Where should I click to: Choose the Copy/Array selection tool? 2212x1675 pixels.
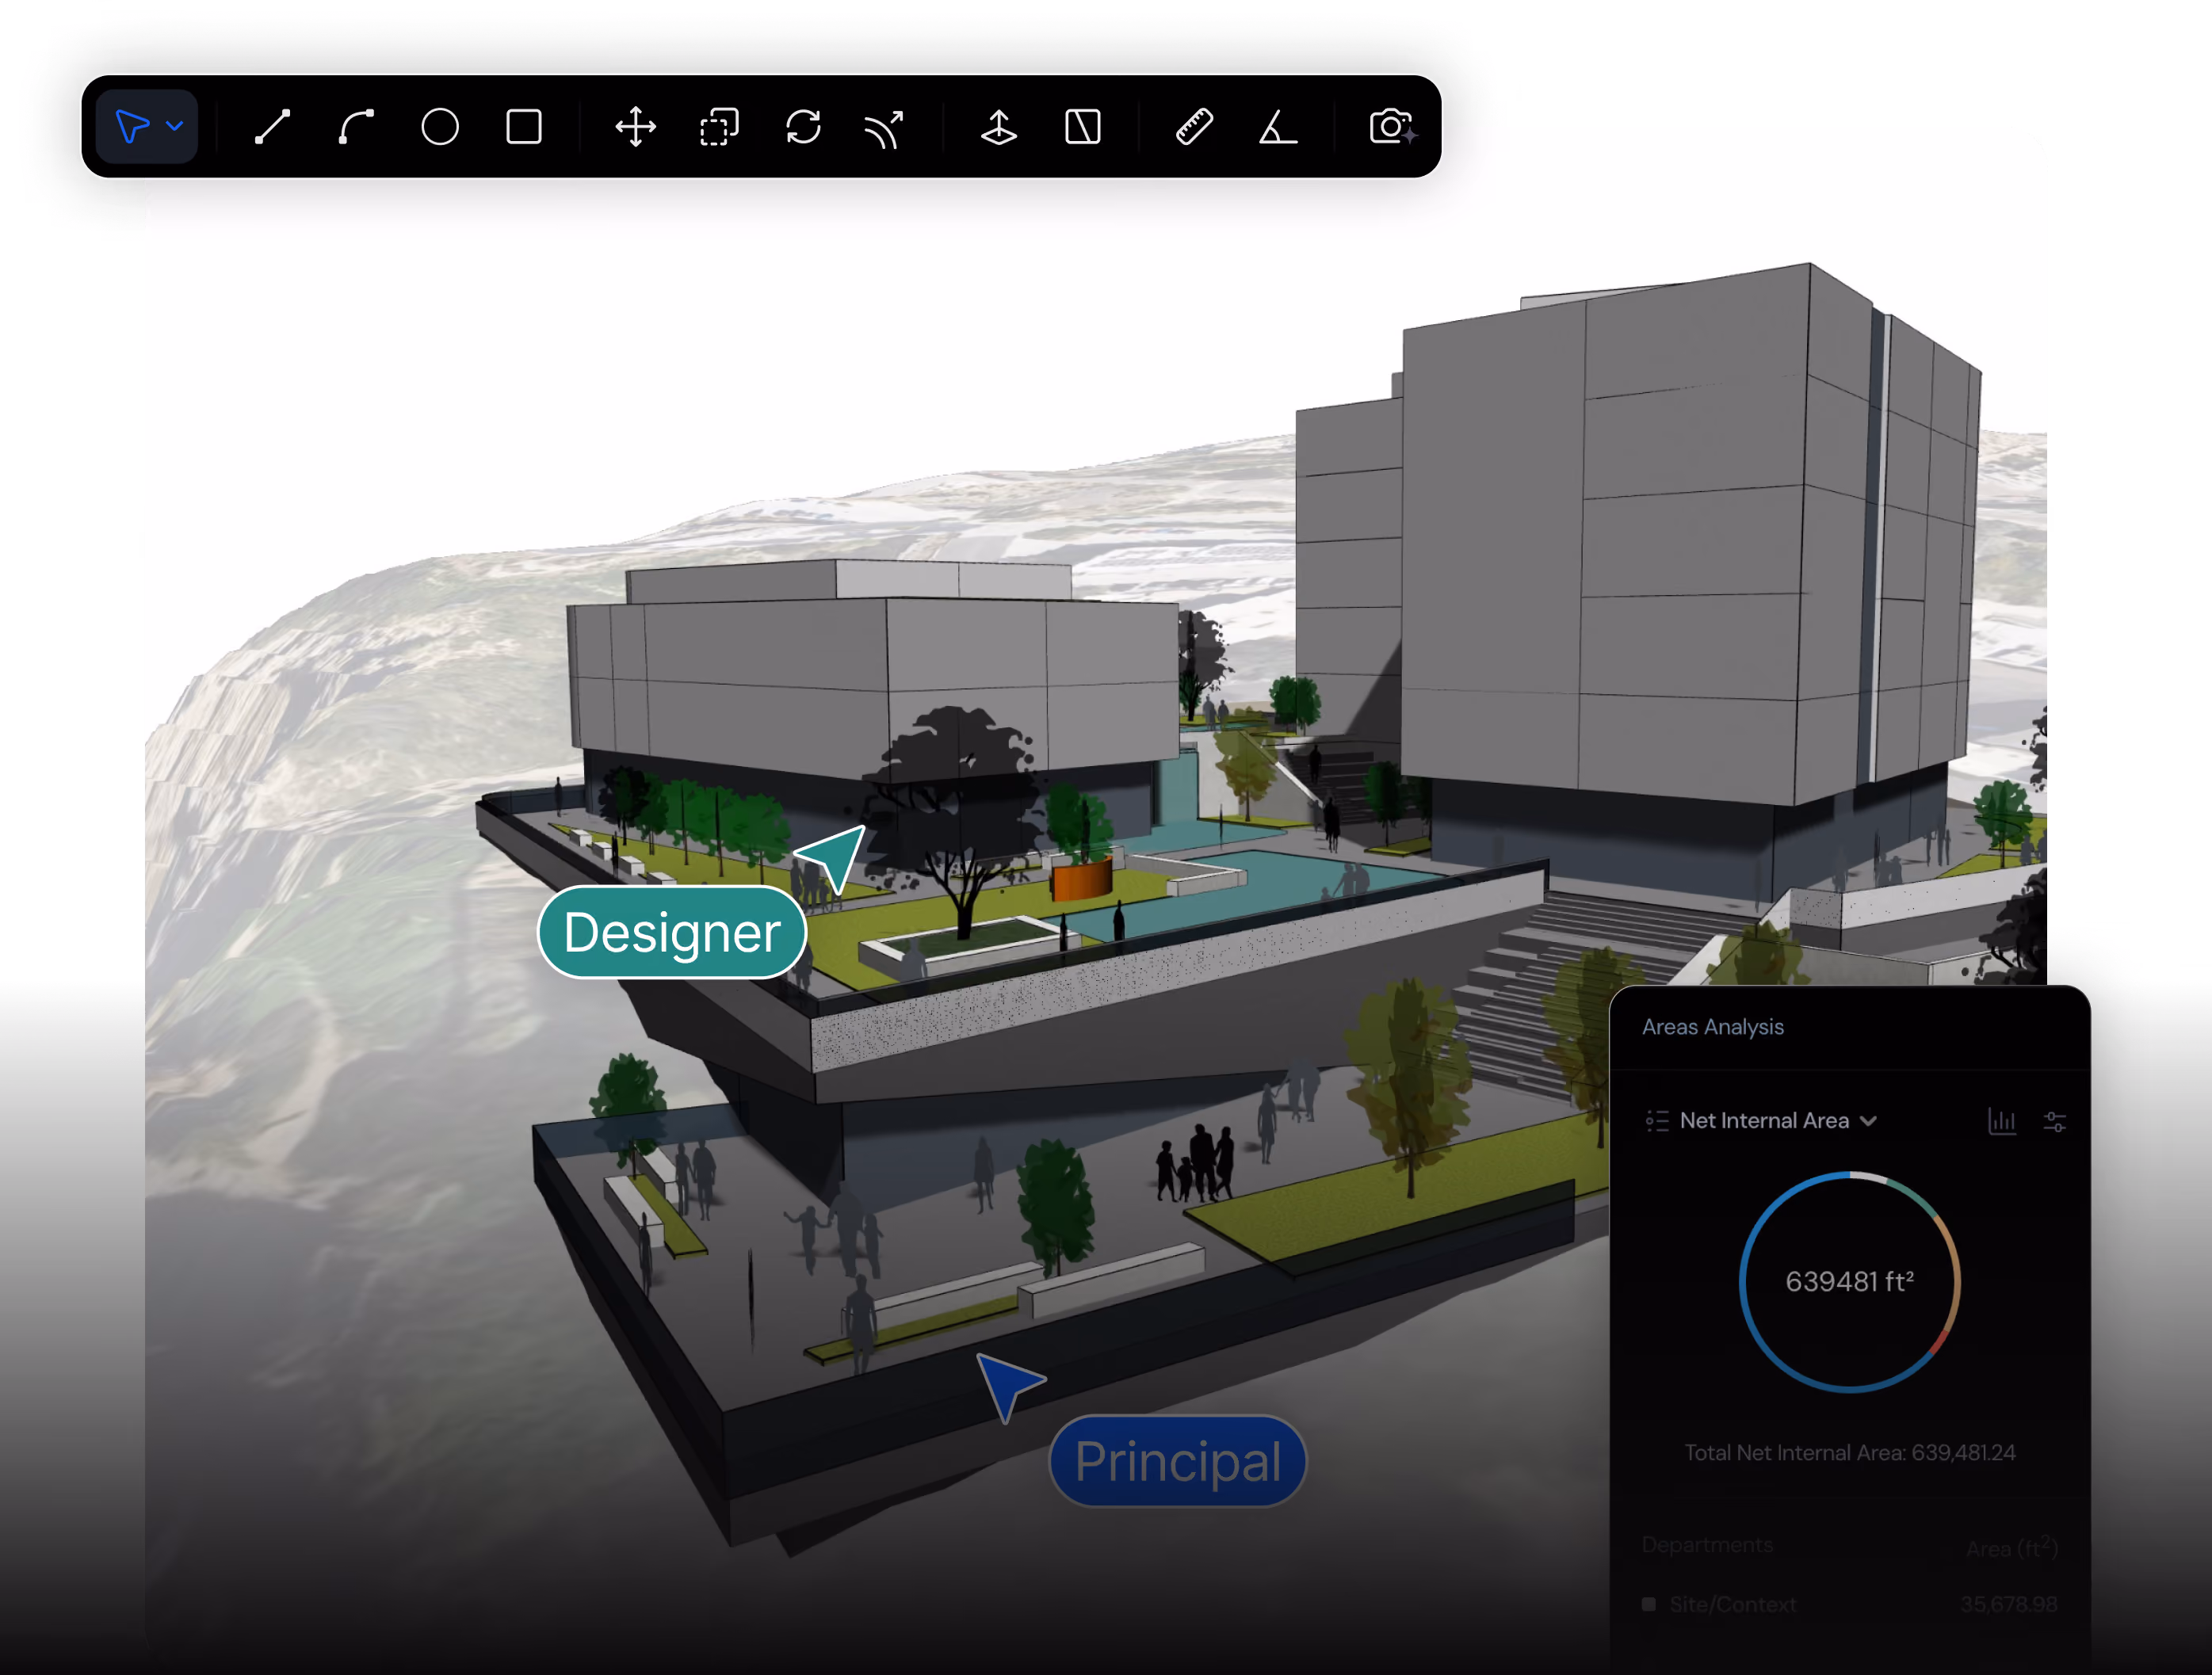[x=719, y=127]
